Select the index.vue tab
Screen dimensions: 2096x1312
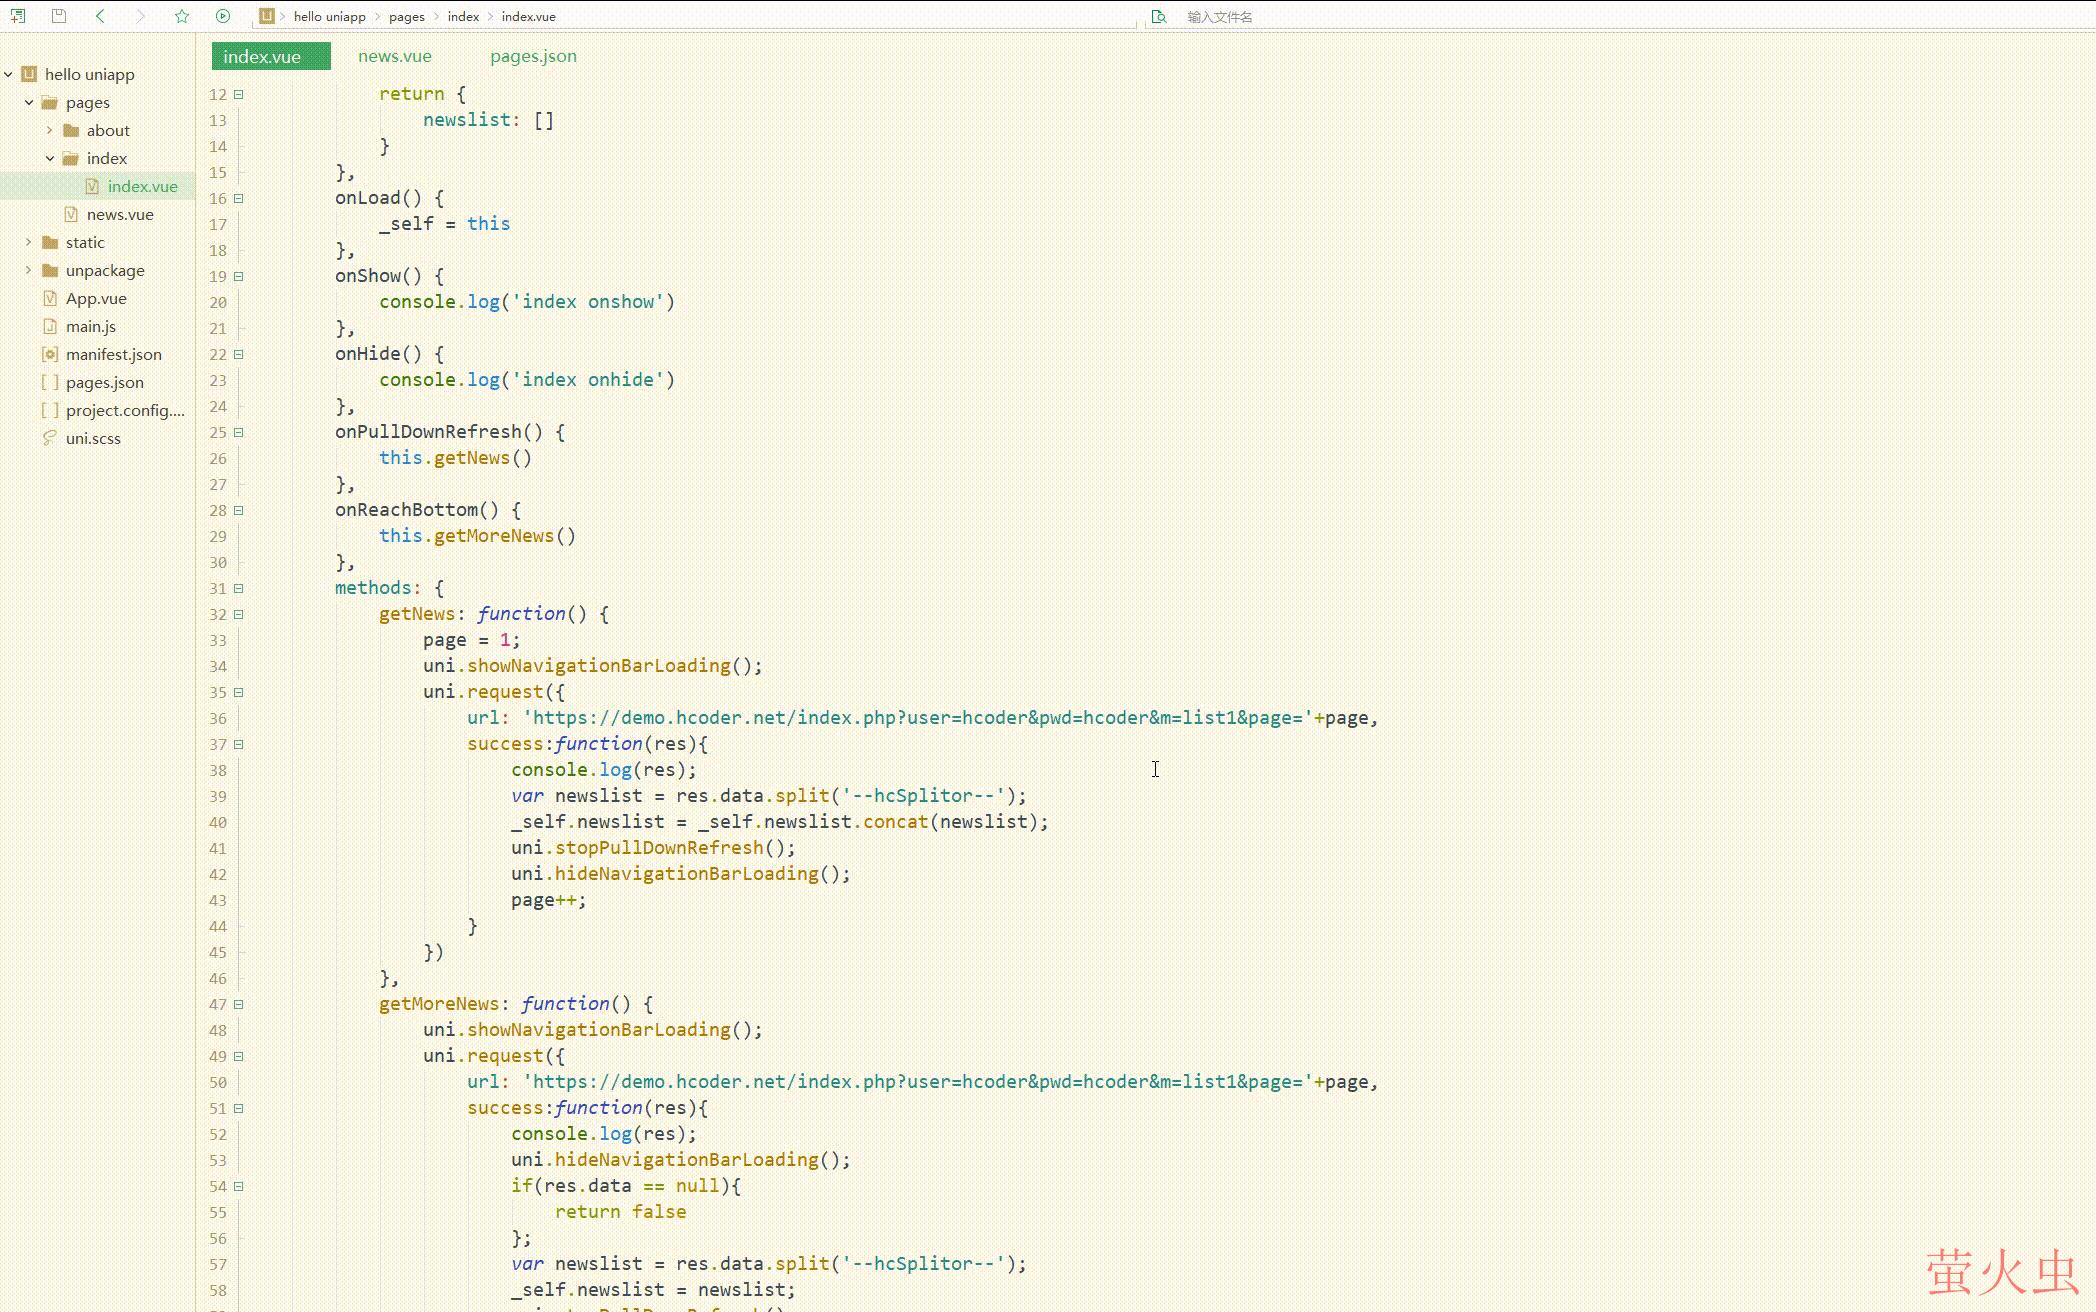coord(261,56)
